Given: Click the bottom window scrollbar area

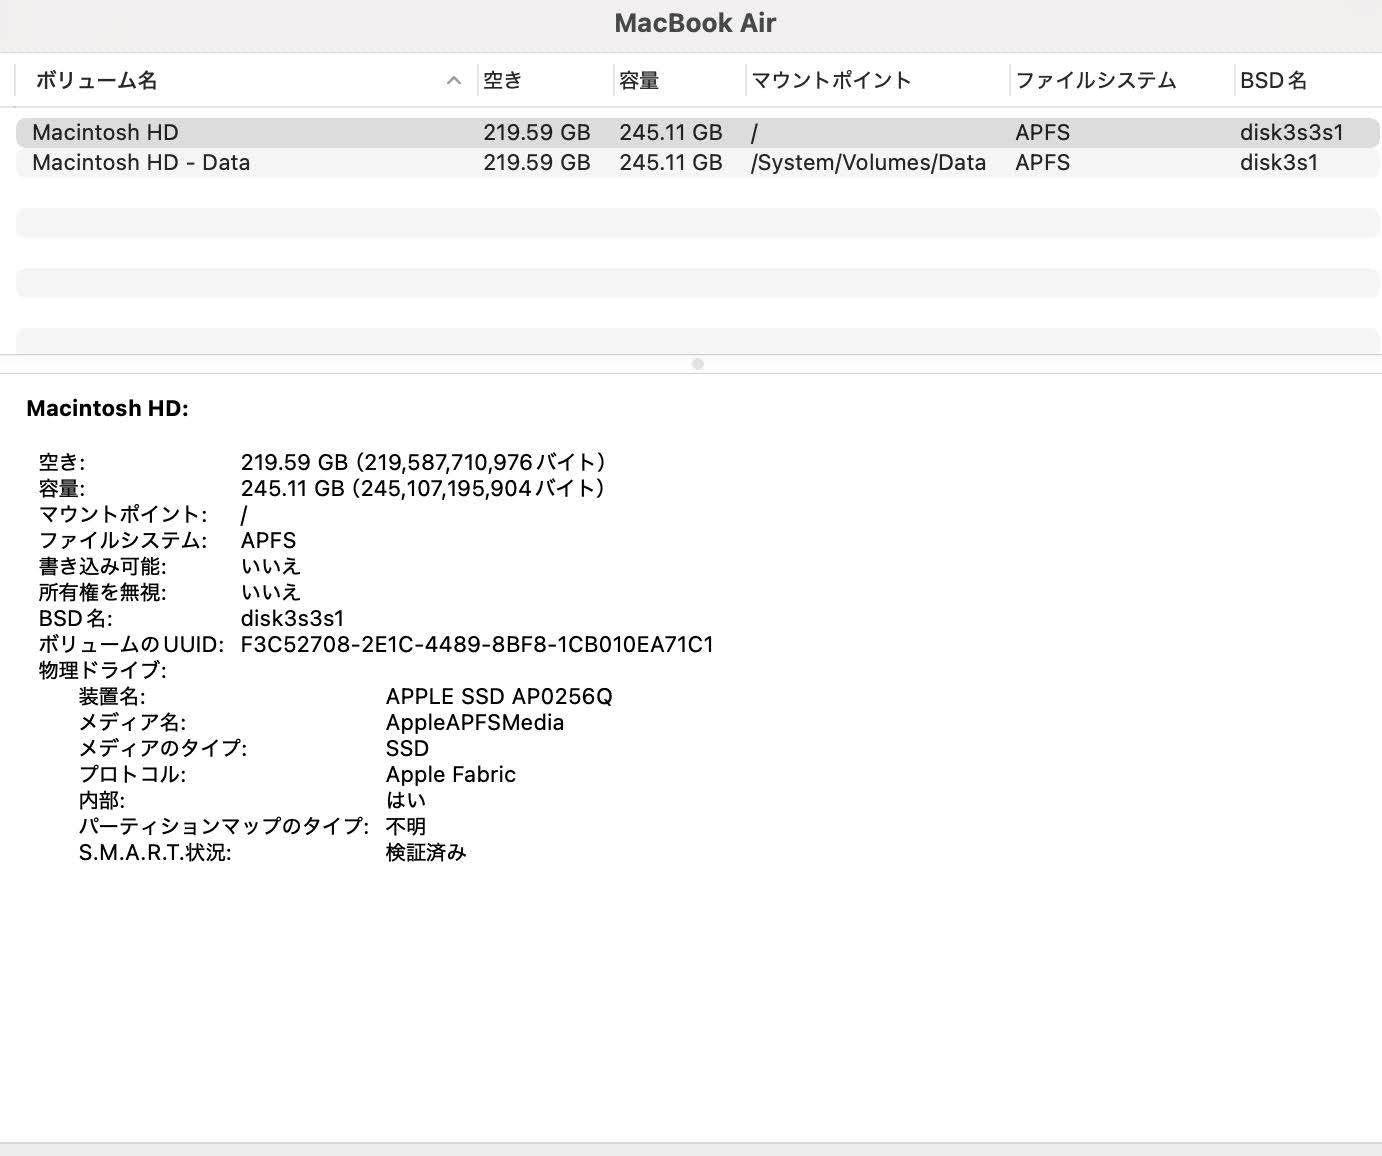Looking at the screenshot, I should pos(691,1147).
